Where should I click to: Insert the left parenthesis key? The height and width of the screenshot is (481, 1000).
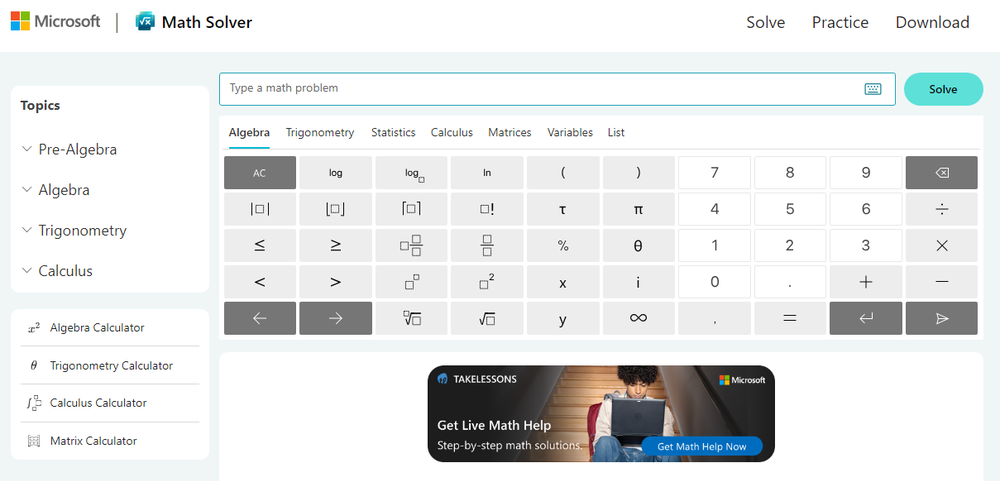tap(562, 173)
